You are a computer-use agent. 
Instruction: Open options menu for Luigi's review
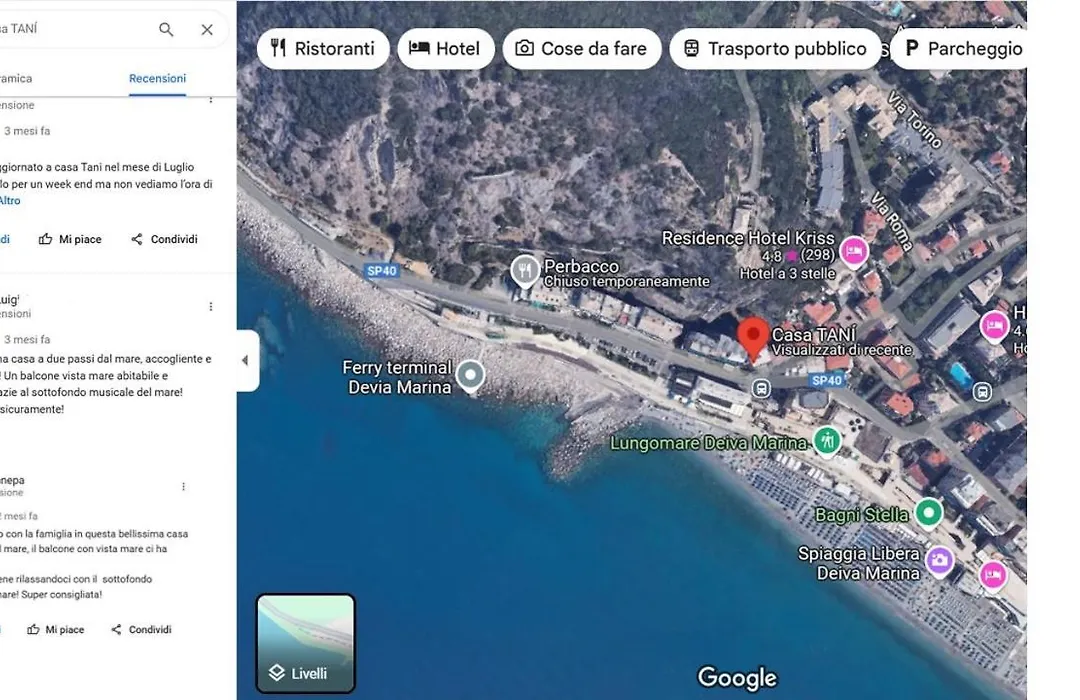tap(211, 307)
